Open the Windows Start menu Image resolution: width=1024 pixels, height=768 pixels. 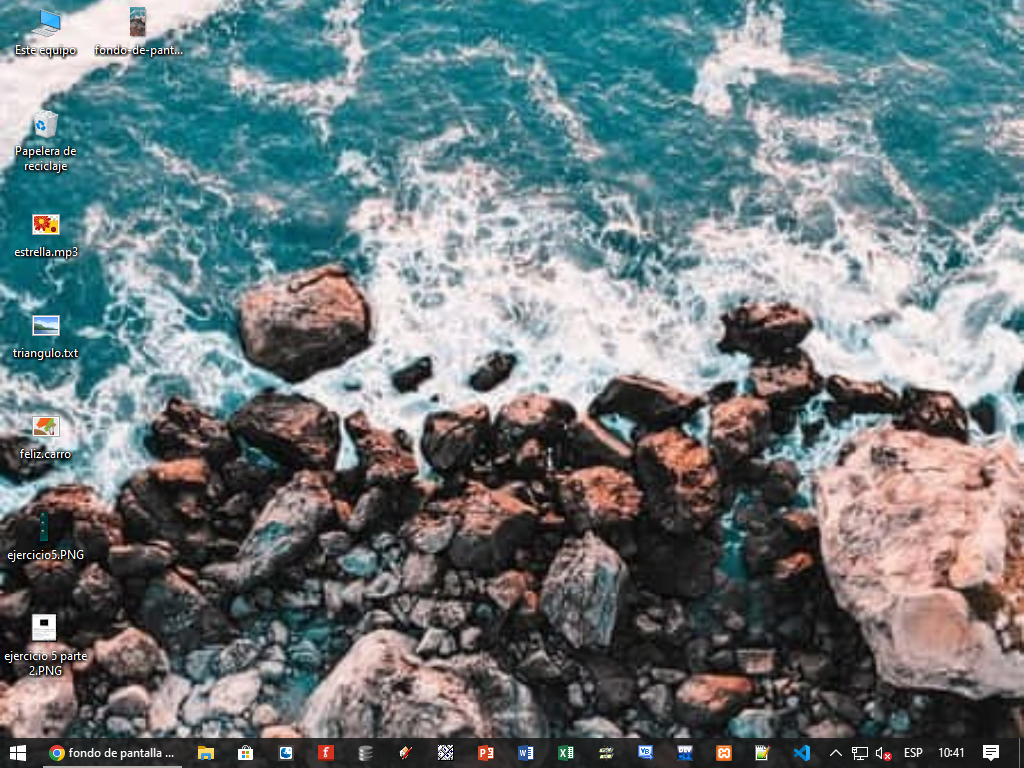click(x=17, y=753)
